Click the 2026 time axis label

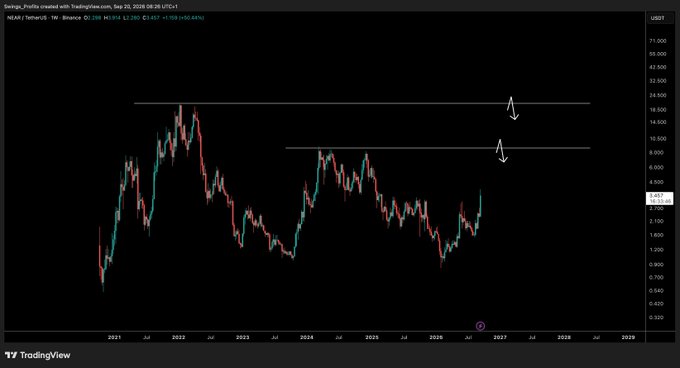click(436, 337)
